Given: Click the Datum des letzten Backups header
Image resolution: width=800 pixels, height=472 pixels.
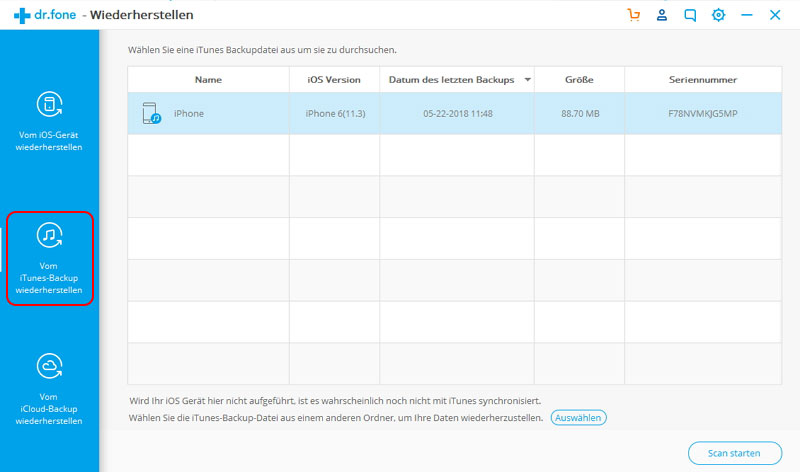Looking at the screenshot, I should [457, 80].
